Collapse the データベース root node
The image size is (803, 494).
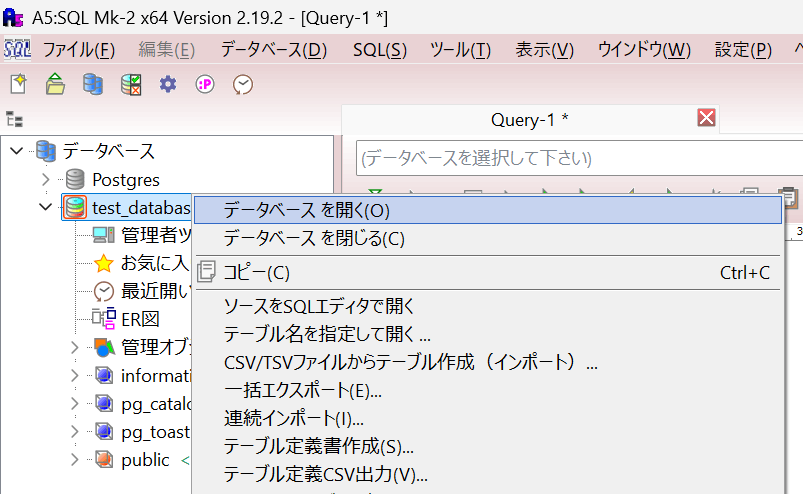[x=17, y=151]
